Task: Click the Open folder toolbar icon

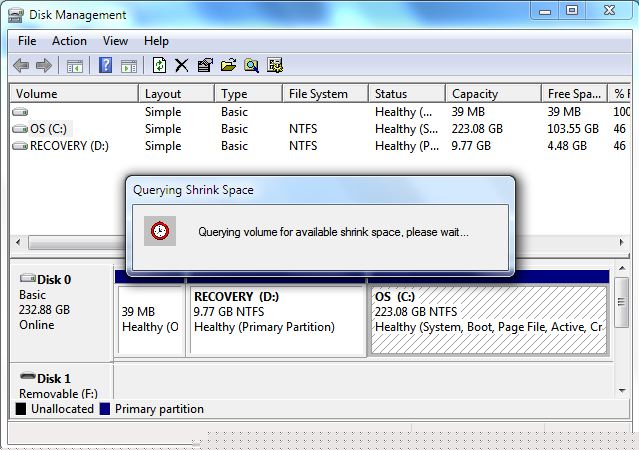Action: tap(229, 65)
